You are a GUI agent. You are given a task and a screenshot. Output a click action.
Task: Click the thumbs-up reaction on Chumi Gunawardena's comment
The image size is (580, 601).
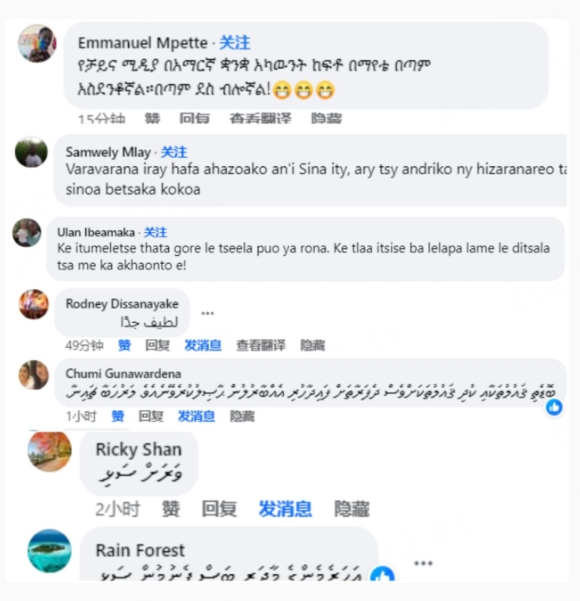pos(554,407)
